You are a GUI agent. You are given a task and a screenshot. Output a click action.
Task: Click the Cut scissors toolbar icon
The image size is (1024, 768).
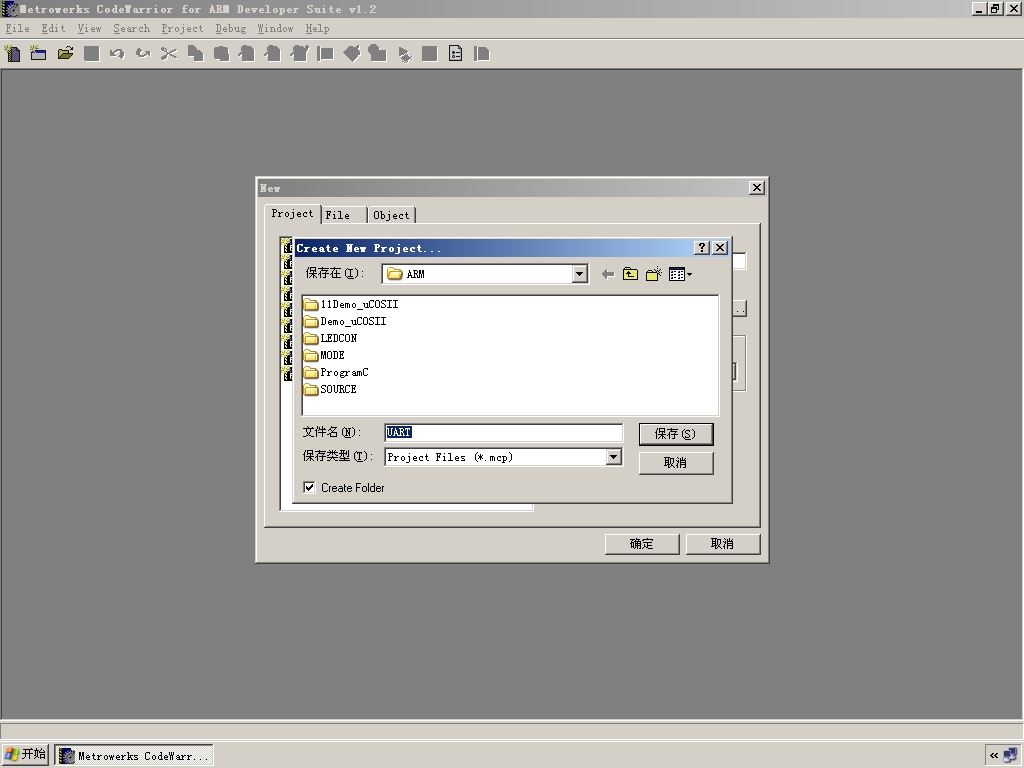[169, 54]
